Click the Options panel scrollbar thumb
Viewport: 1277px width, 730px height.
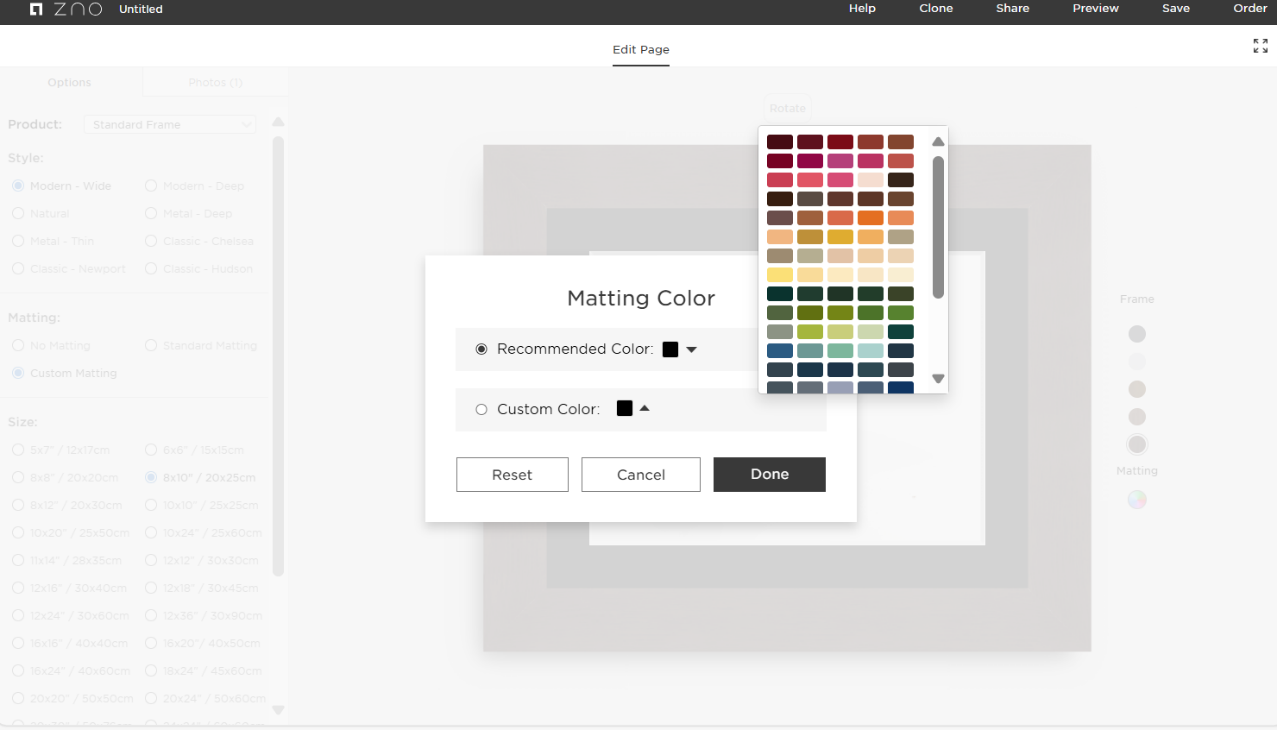(x=278, y=356)
